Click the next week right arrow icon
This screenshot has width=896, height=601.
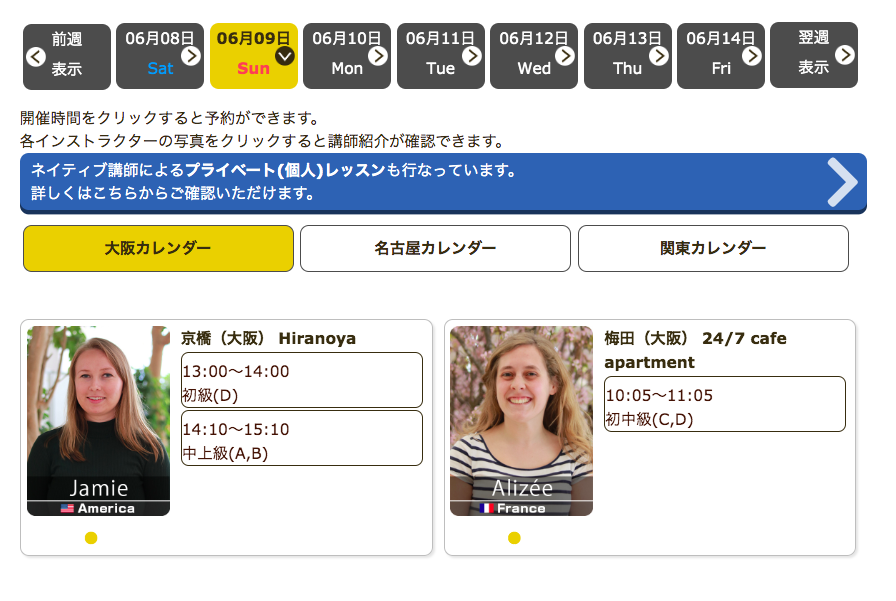(845, 54)
